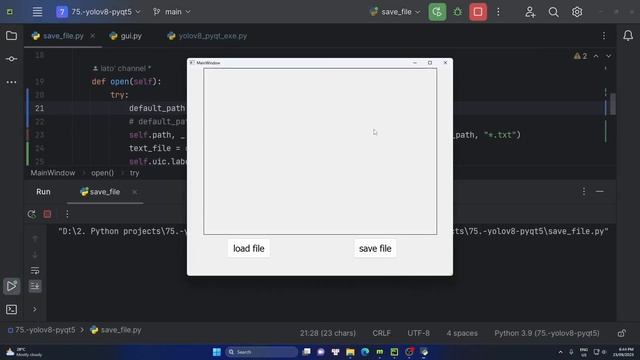
Task: Open the Terminal tool window
Action: coord(11,309)
